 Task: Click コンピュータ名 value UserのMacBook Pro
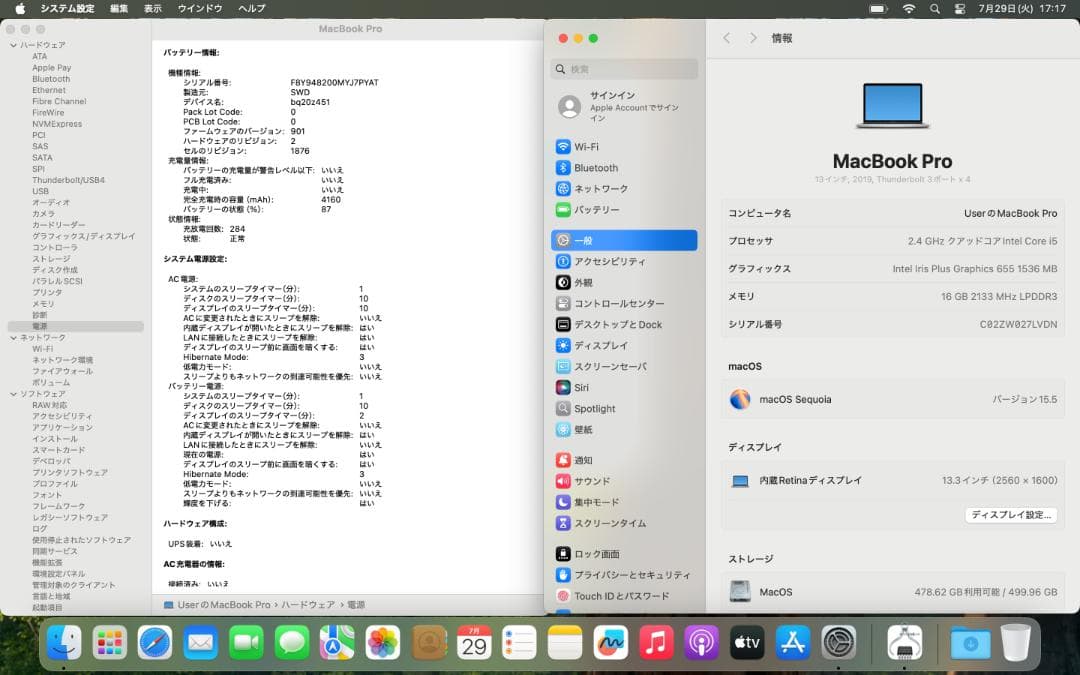[1010, 214]
